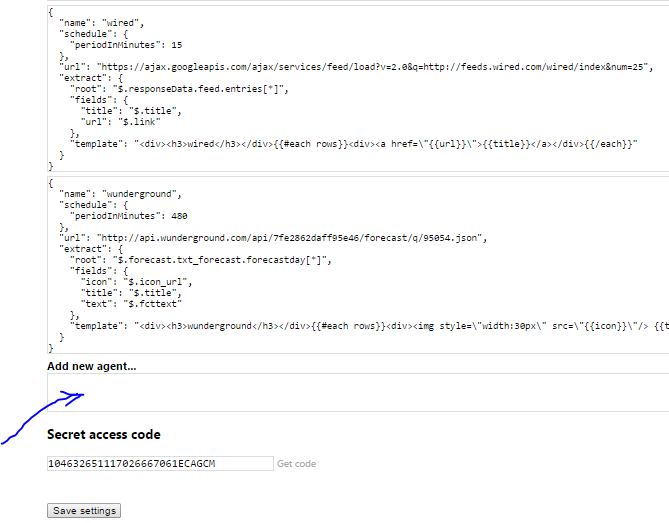The width and height of the screenshot is (669, 523).
Task: Click the wired "title": "$.title" line
Action: coord(131,111)
